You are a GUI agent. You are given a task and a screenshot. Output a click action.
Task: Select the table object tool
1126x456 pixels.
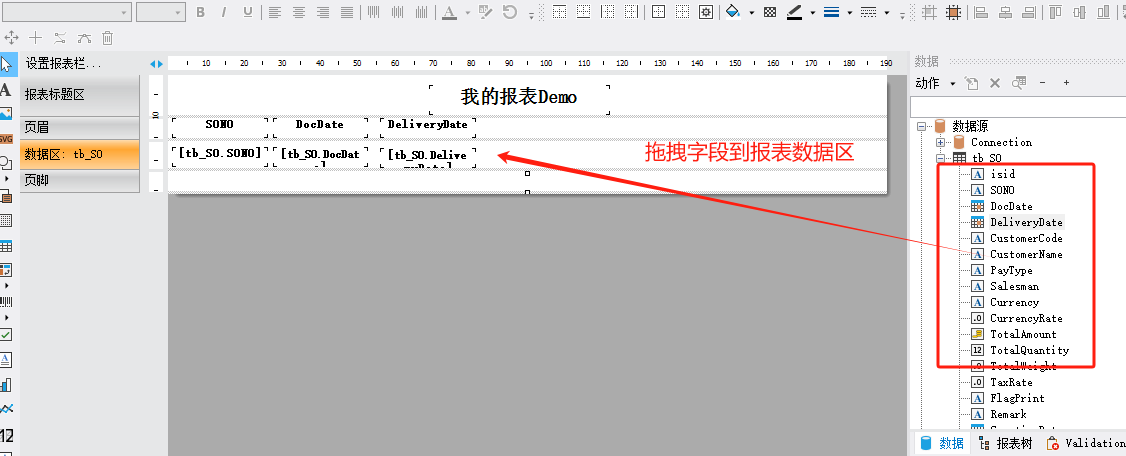point(6,246)
